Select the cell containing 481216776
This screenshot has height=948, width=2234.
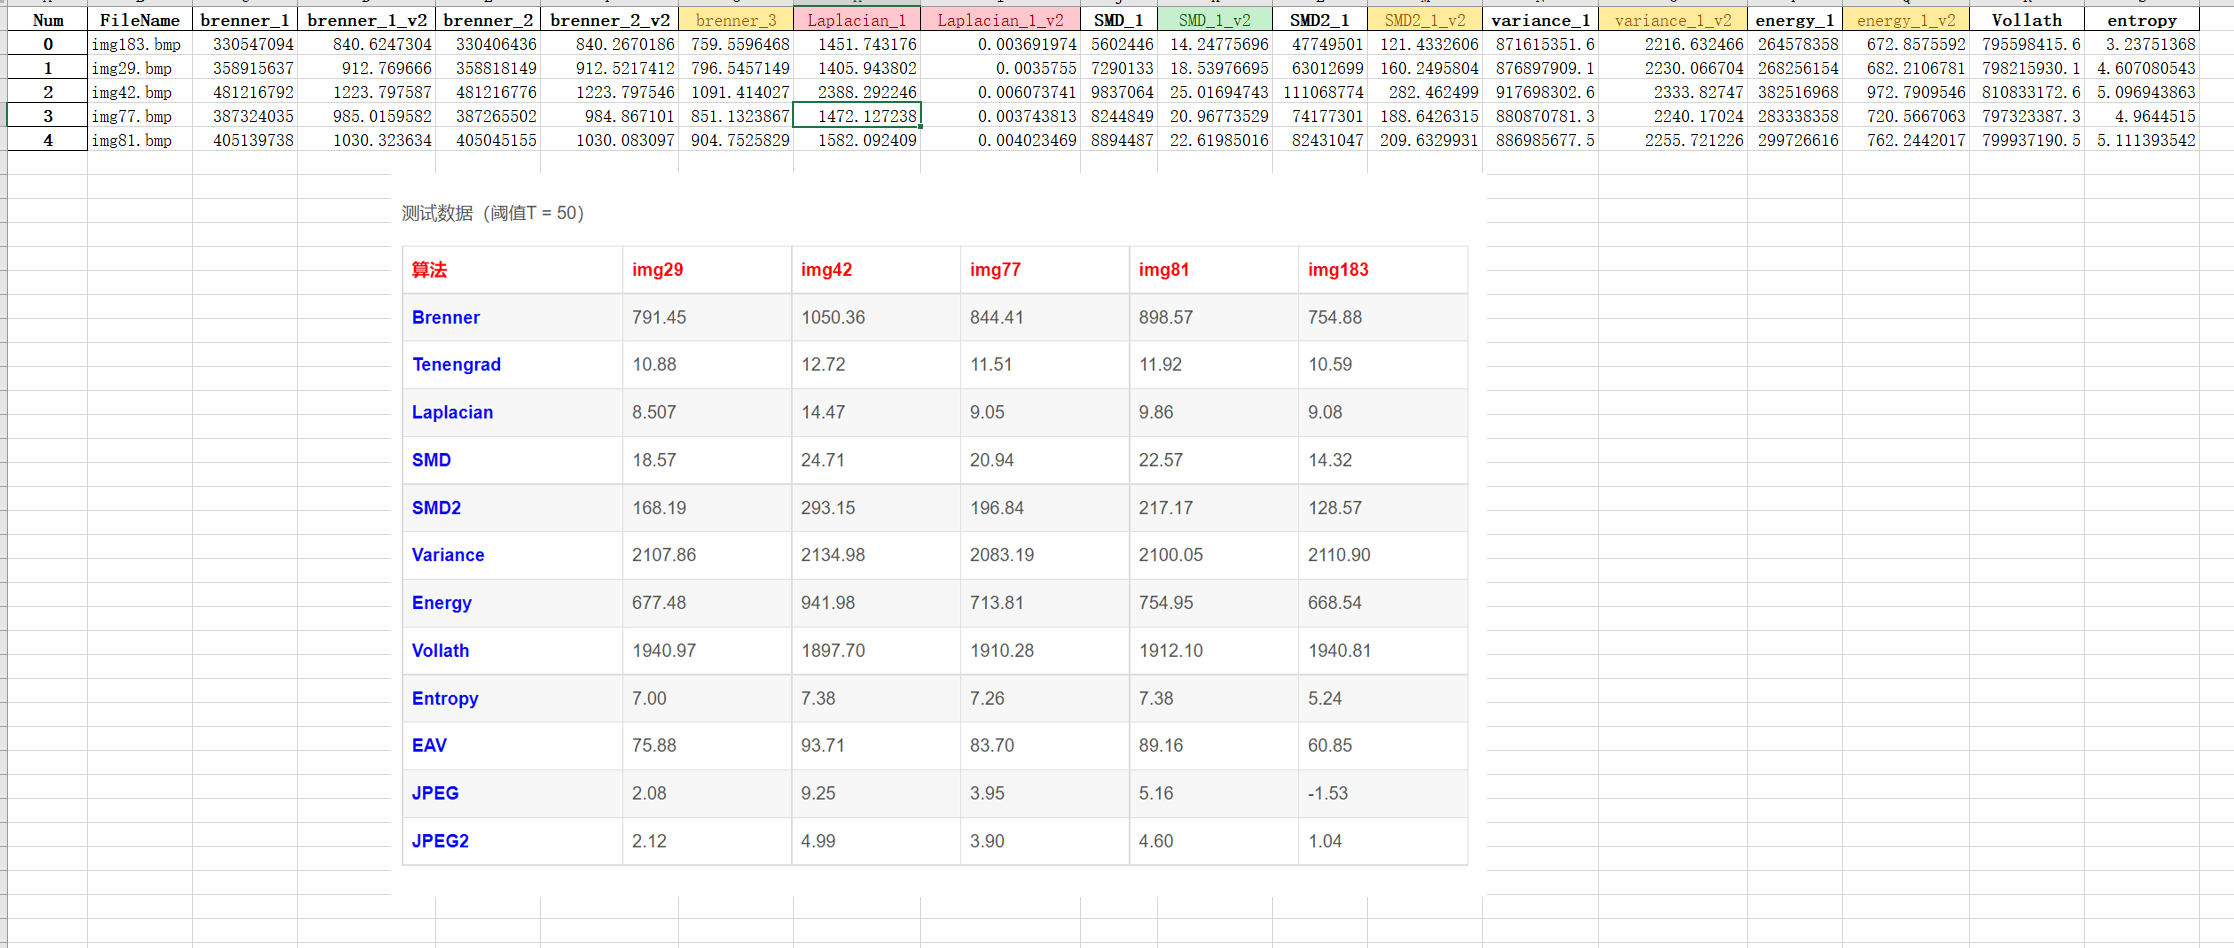[488, 92]
